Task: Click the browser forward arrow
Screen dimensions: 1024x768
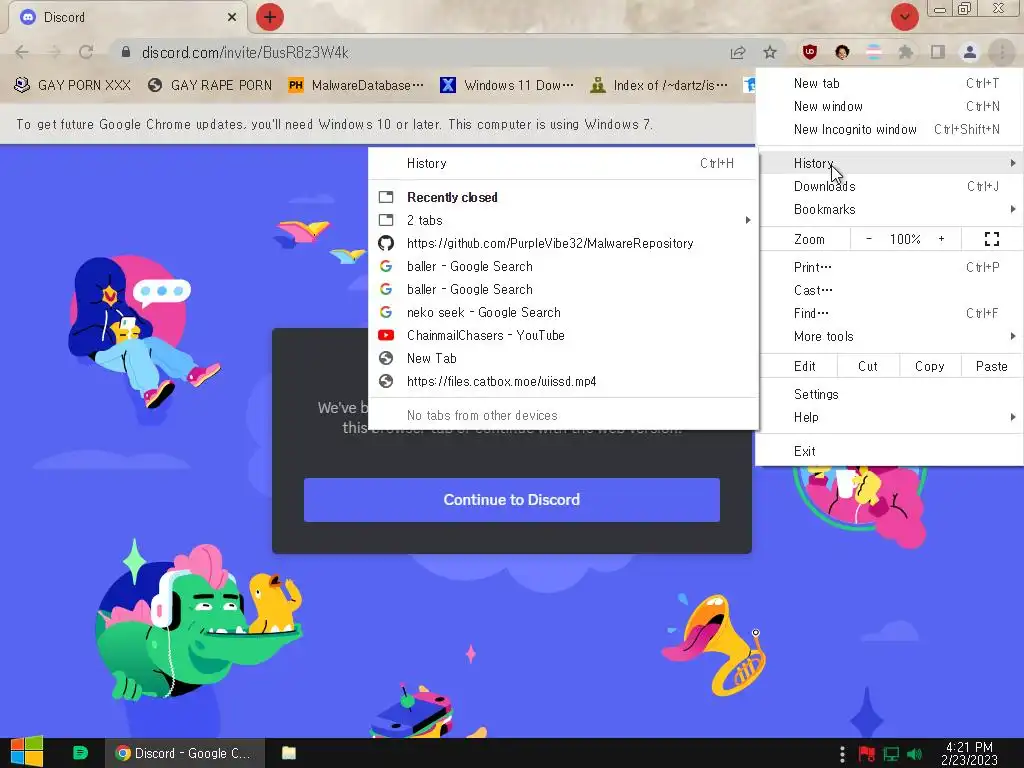Action: pos(54,52)
